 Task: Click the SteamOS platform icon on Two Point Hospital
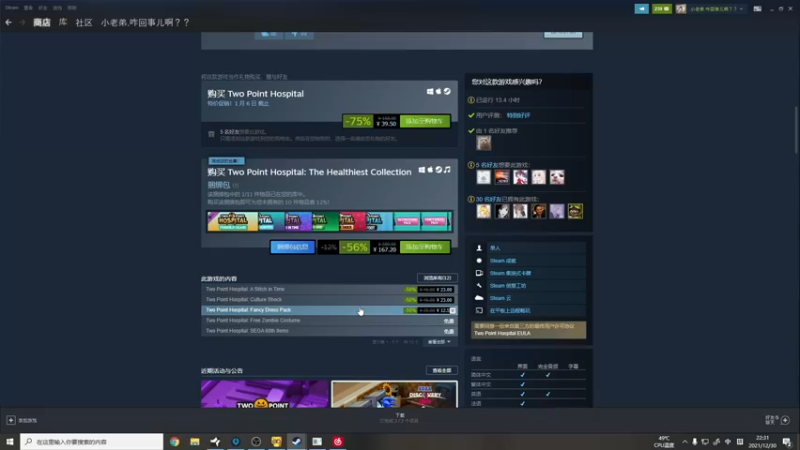pyautogui.click(x=447, y=91)
